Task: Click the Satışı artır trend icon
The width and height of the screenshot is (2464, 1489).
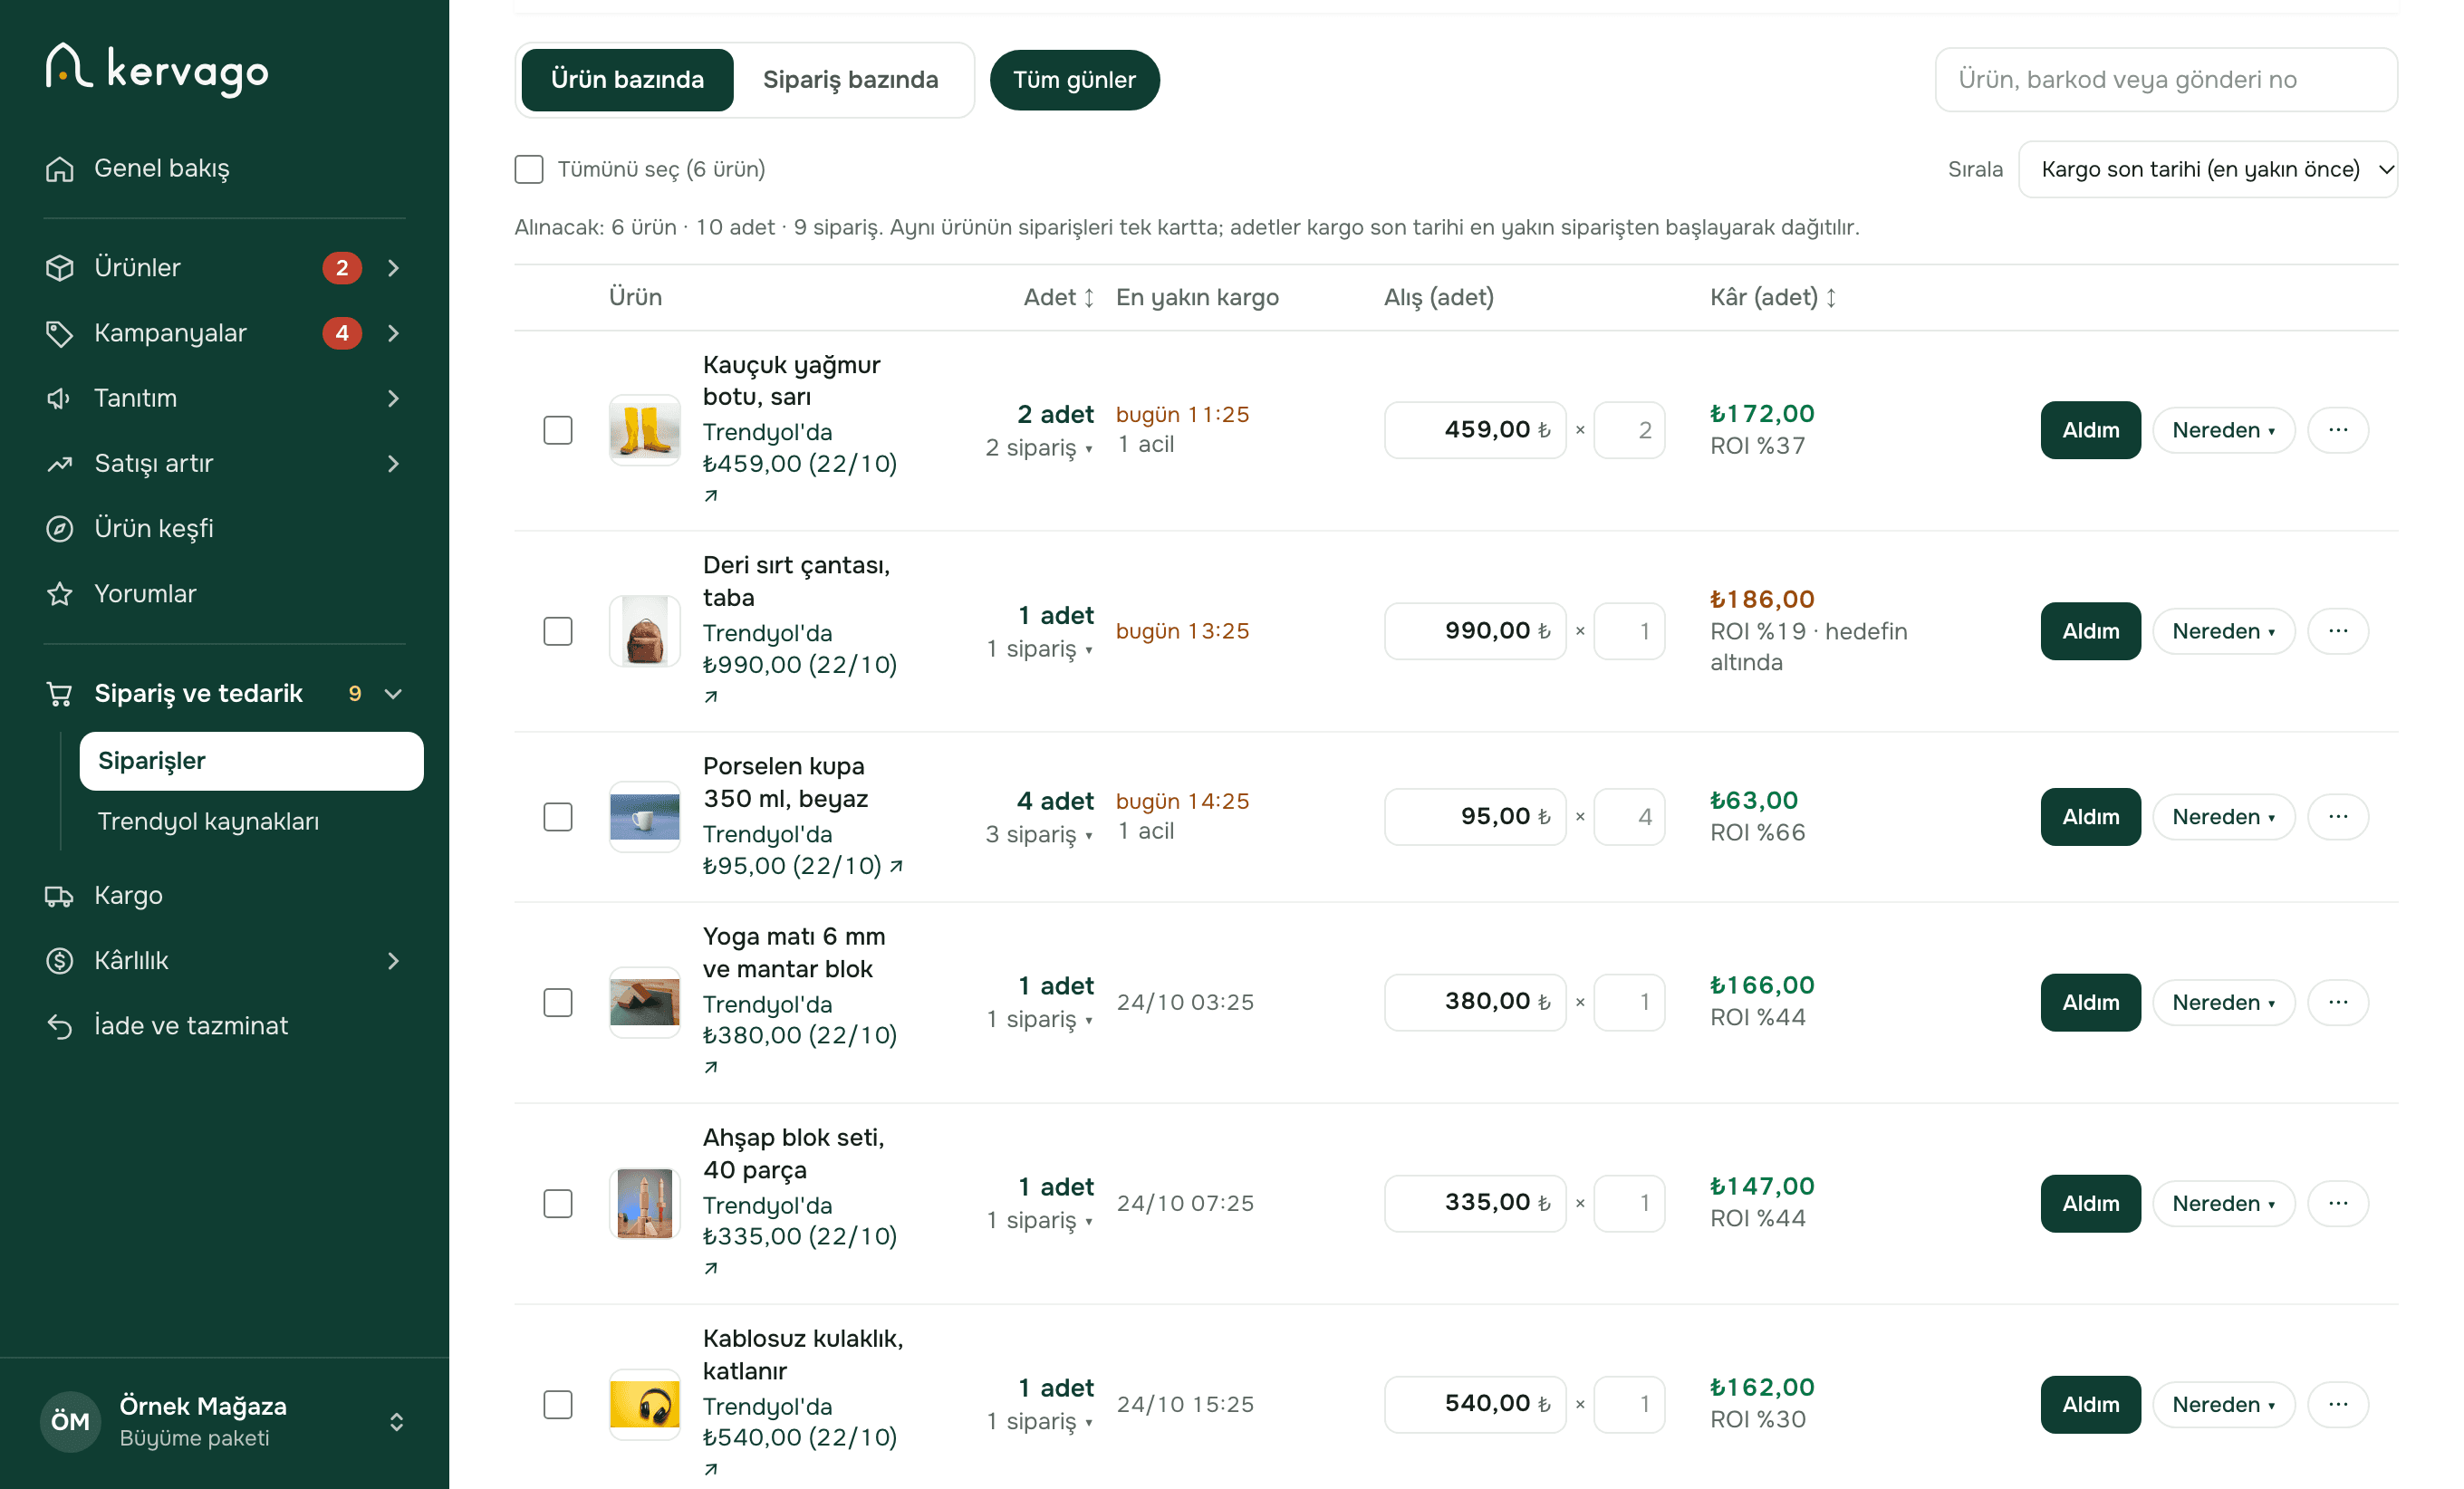Action: [60, 463]
